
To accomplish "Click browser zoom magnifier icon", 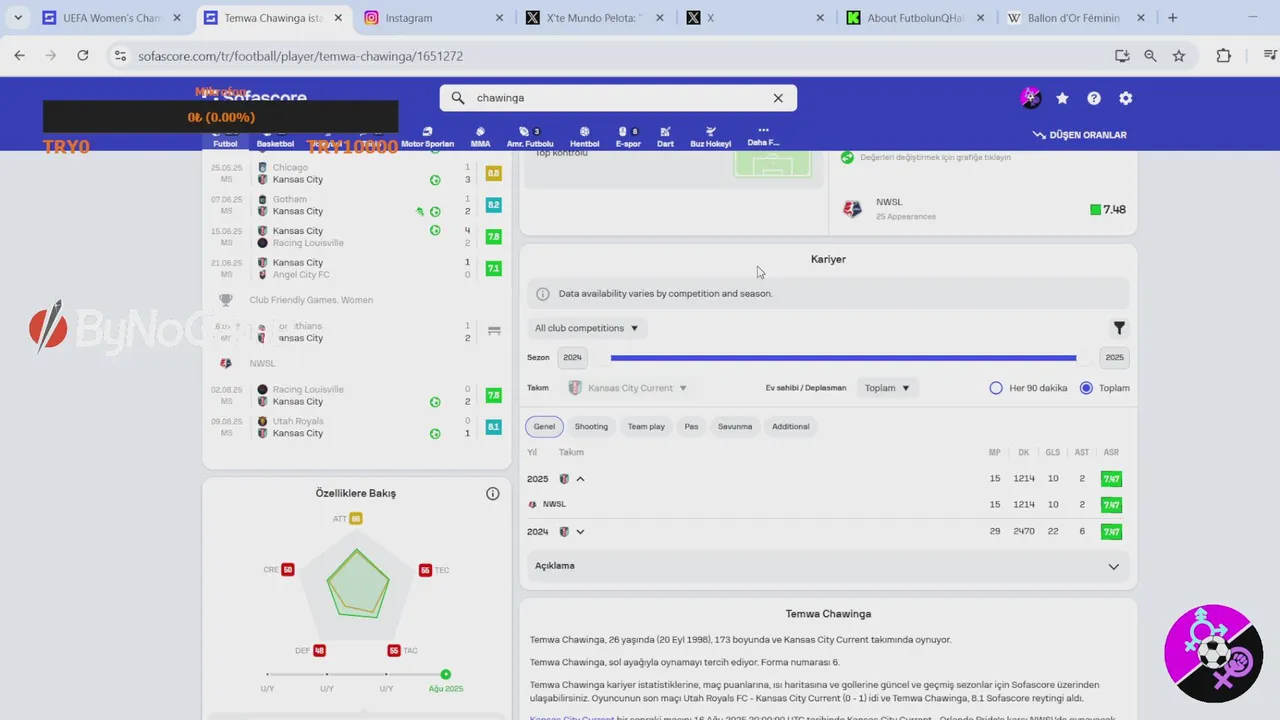I will [x=1150, y=56].
